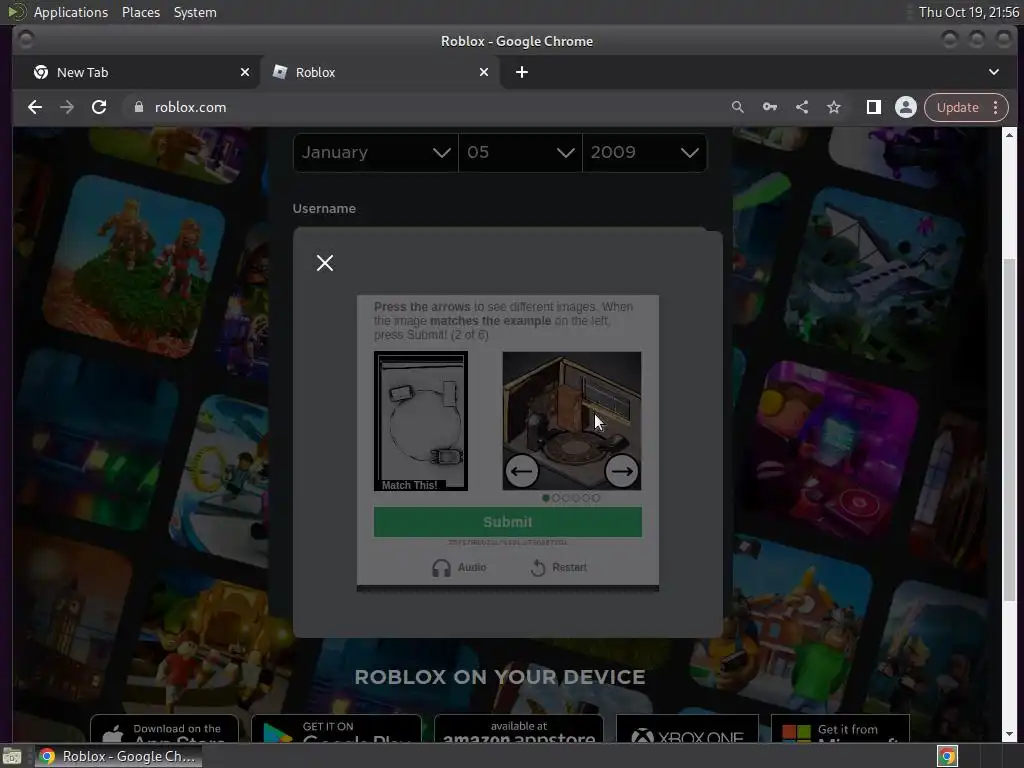
Task: Click the Chrome Update button
Action: (957, 107)
